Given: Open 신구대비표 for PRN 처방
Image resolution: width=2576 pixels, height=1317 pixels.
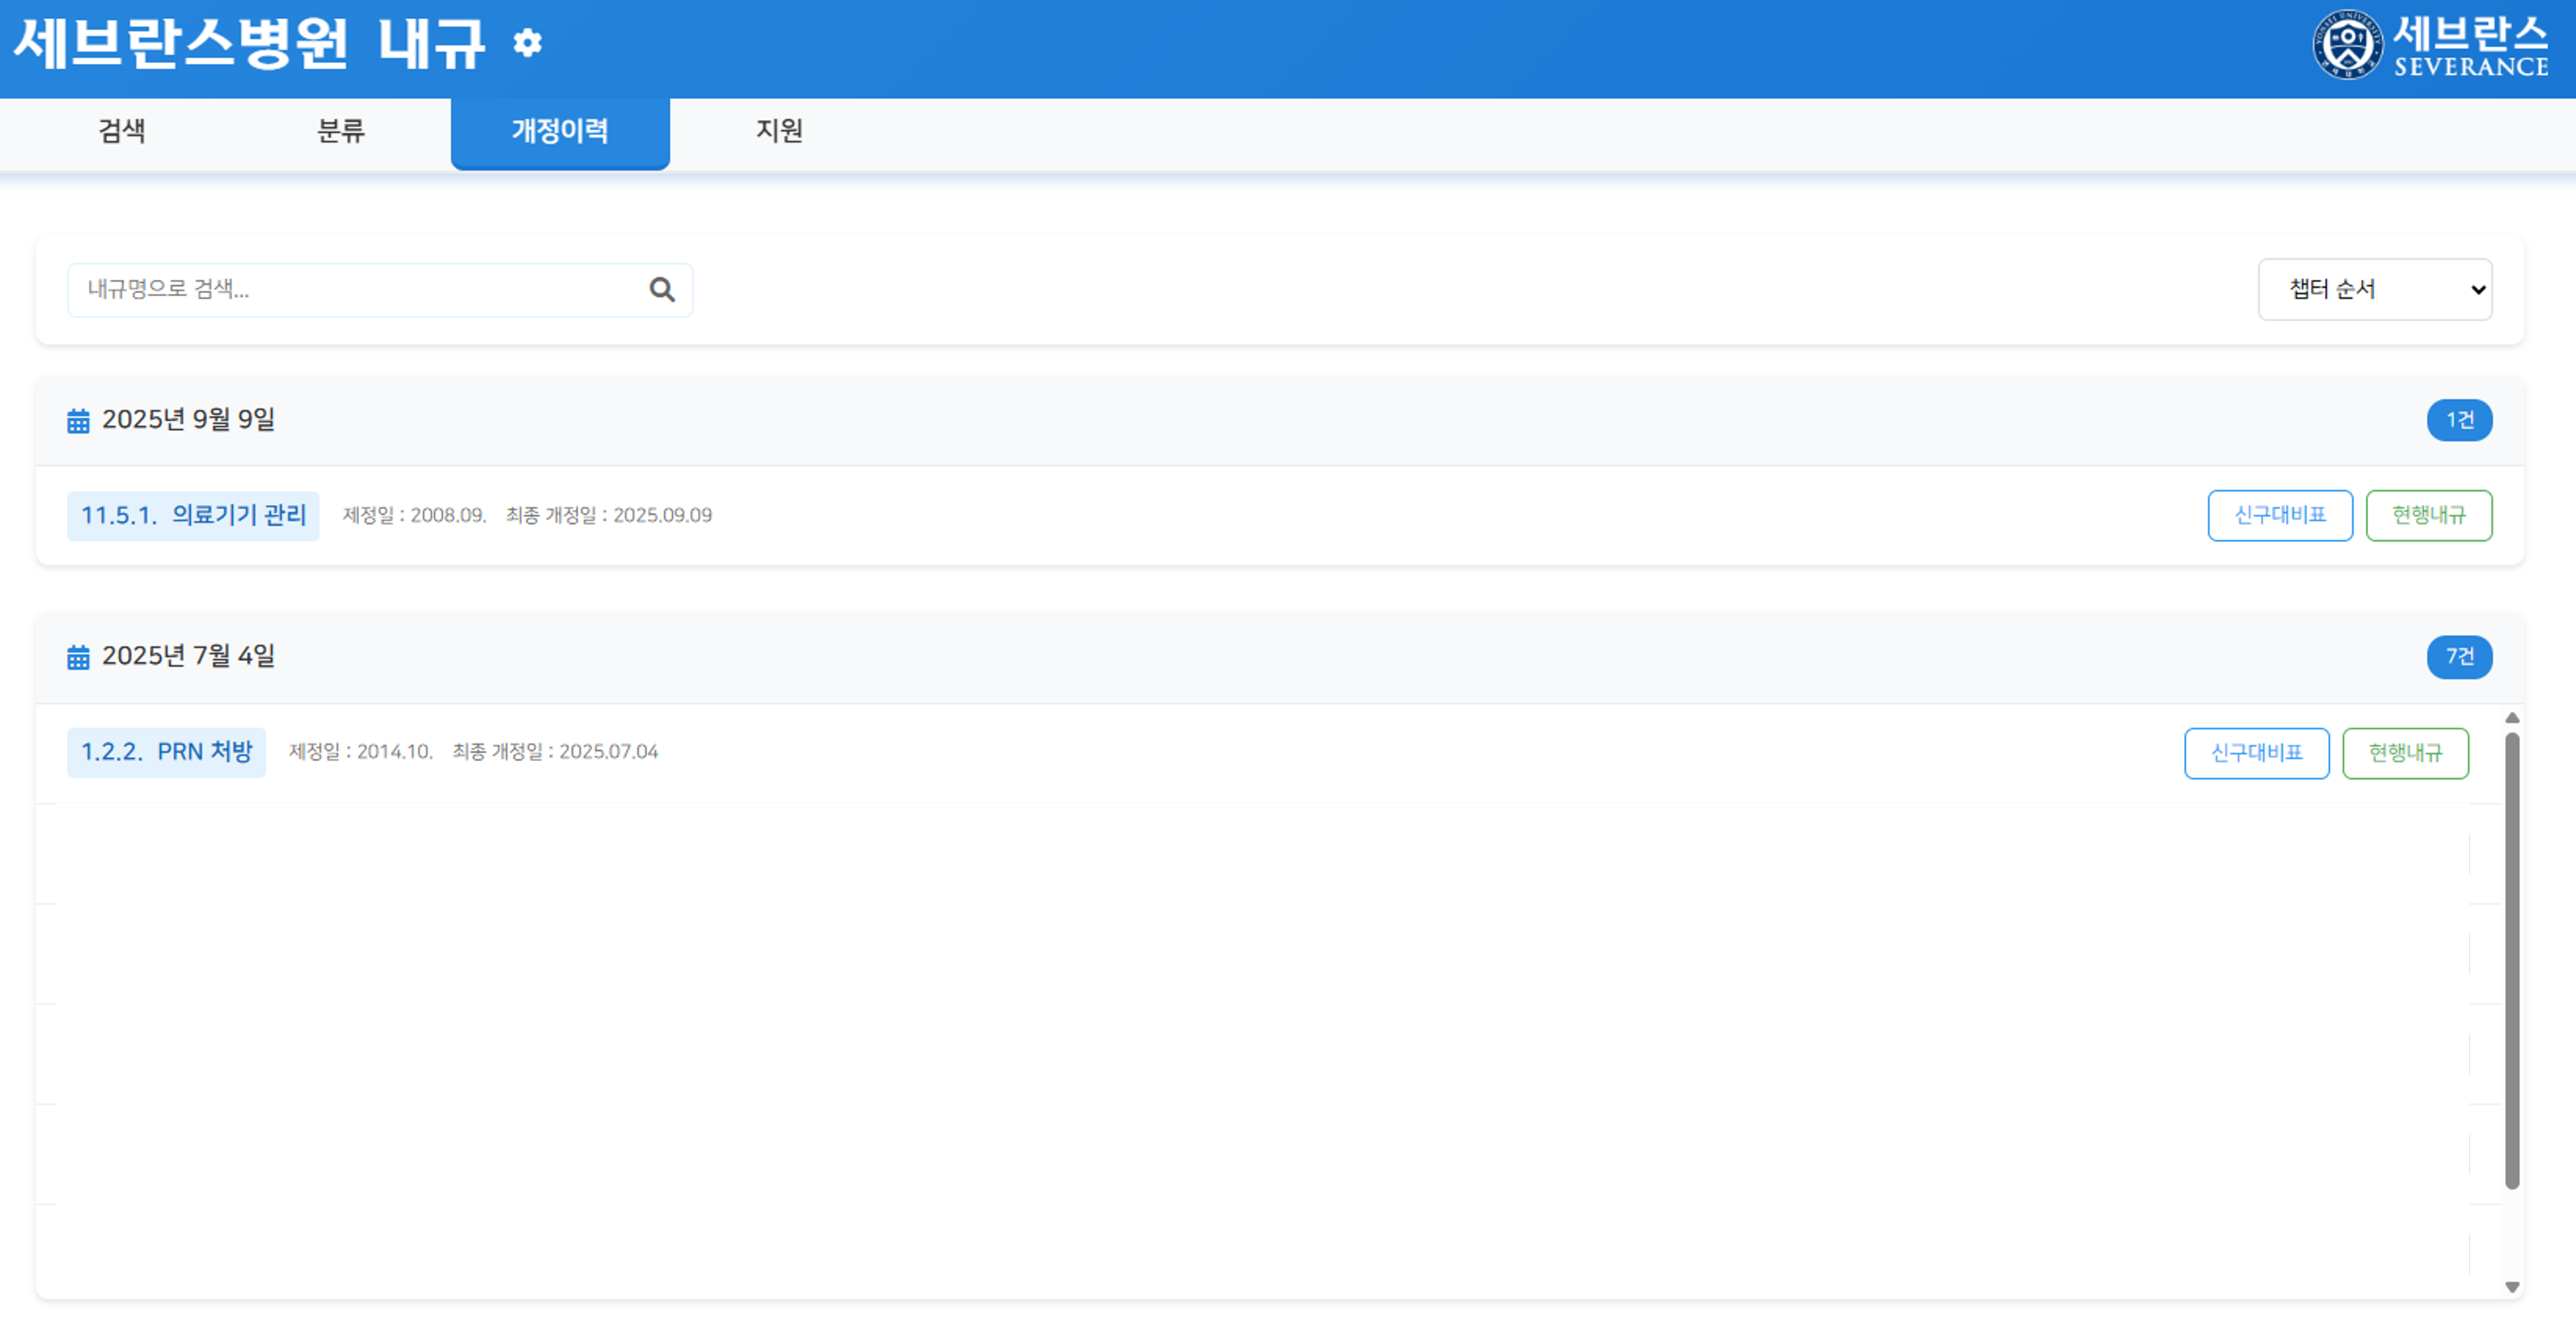Looking at the screenshot, I should [x=2256, y=753].
